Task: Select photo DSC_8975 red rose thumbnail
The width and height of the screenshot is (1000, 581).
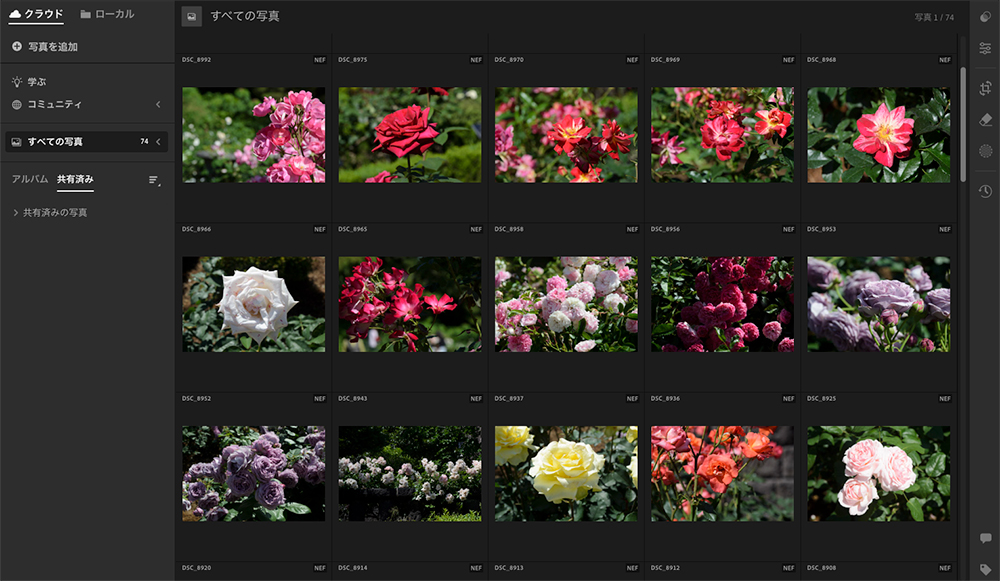Action: [x=410, y=135]
